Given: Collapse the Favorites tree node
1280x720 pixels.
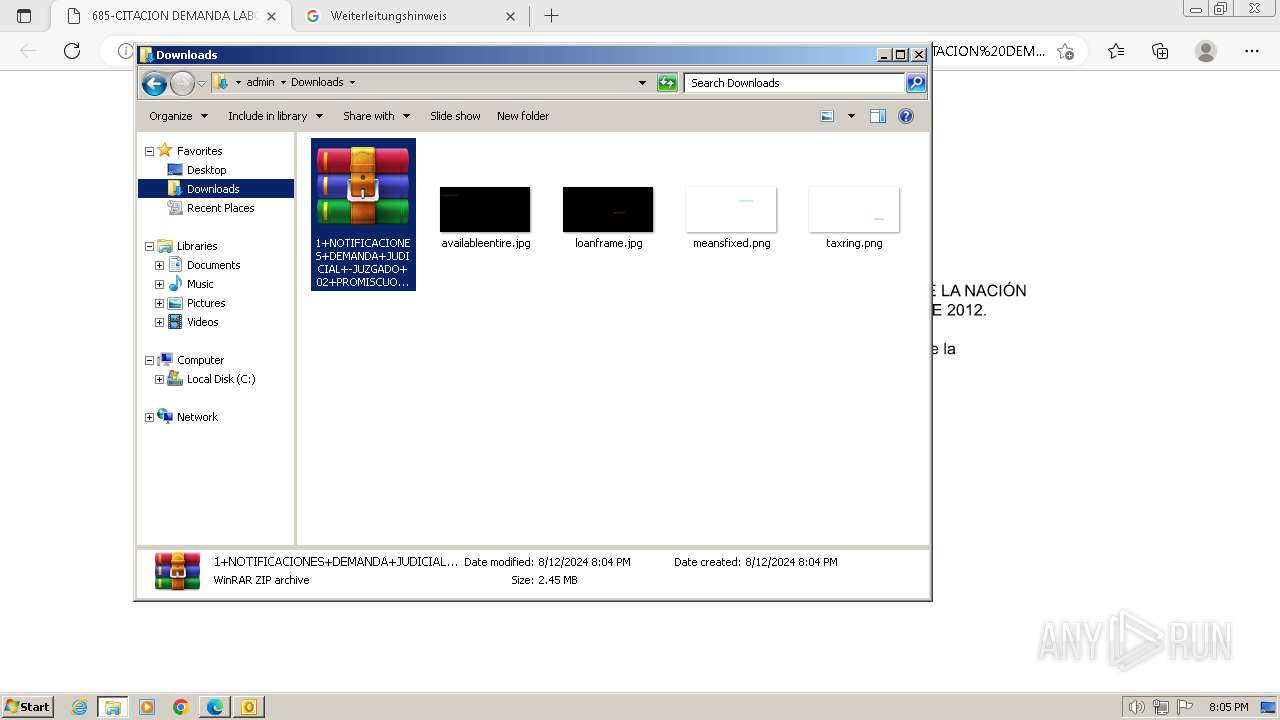Looking at the screenshot, I should coord(149,152).
